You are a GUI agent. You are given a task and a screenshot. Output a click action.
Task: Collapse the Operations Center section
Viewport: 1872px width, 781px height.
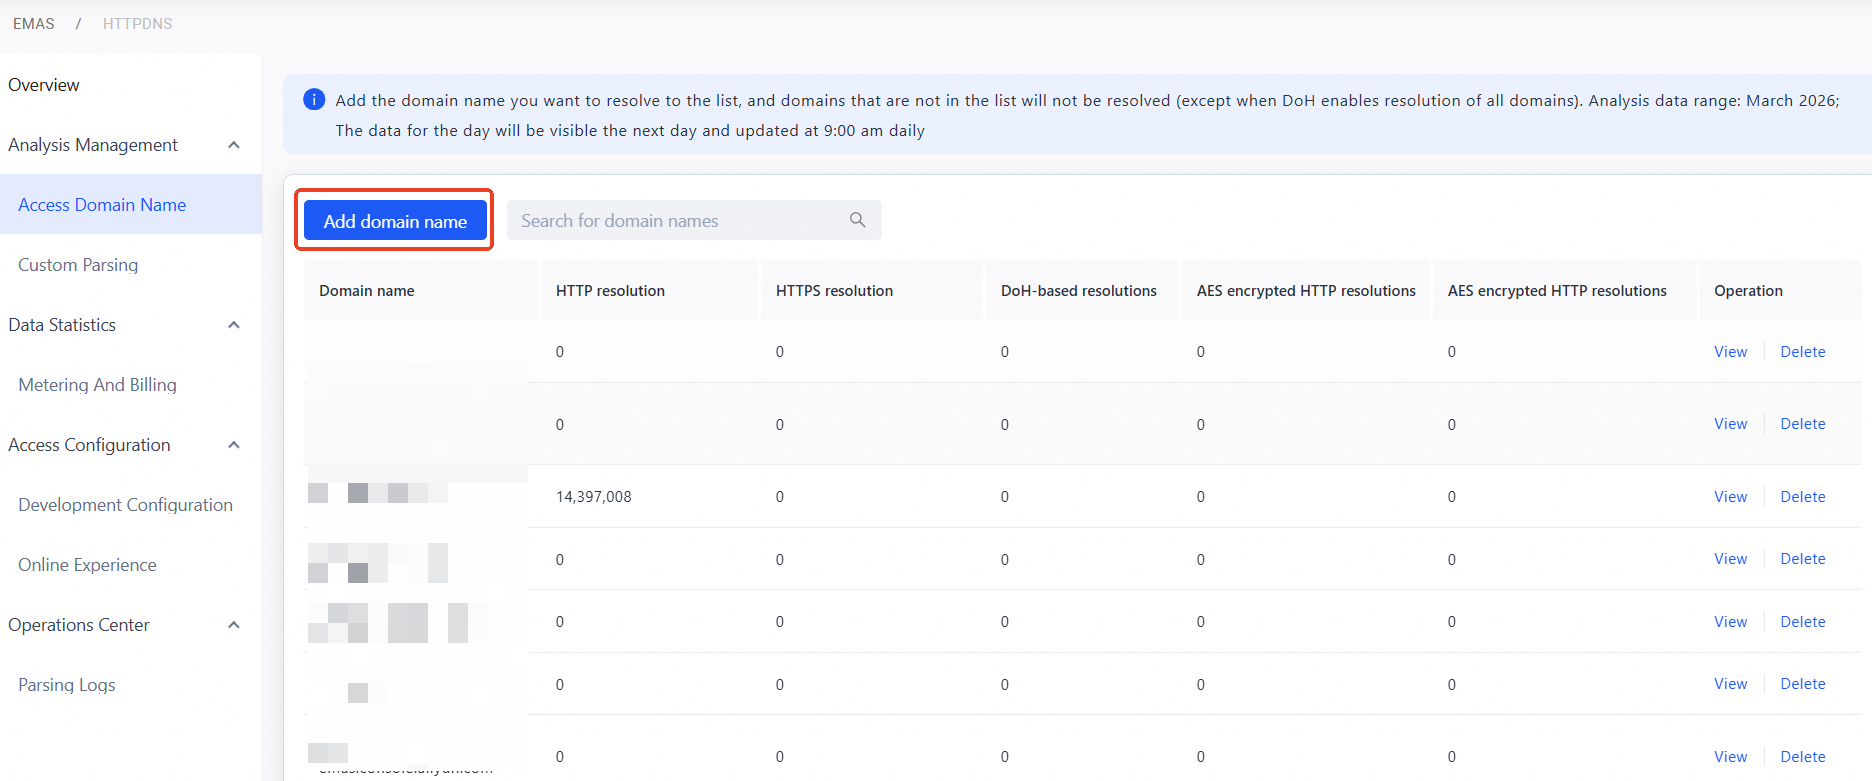(x=234, y=625)
